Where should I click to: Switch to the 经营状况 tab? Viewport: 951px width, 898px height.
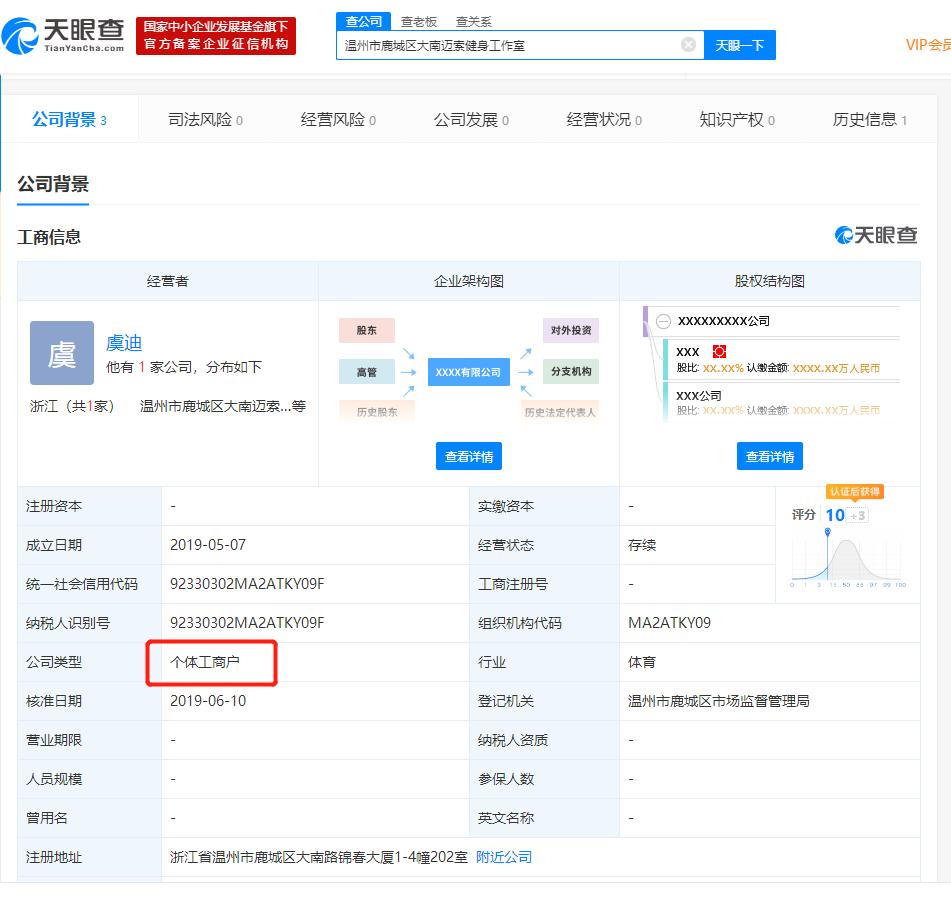pyautogui.click(x=602, y=117)
